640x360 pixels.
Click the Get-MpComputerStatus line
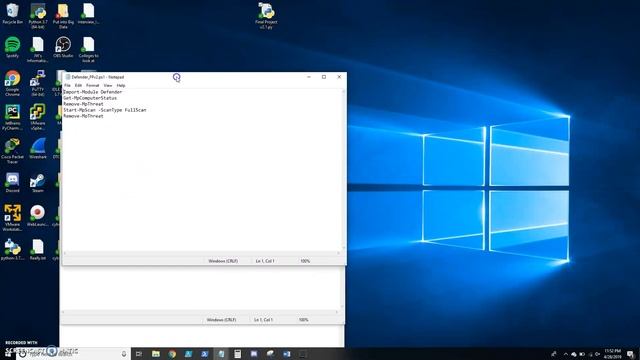(x=90, y=98)
